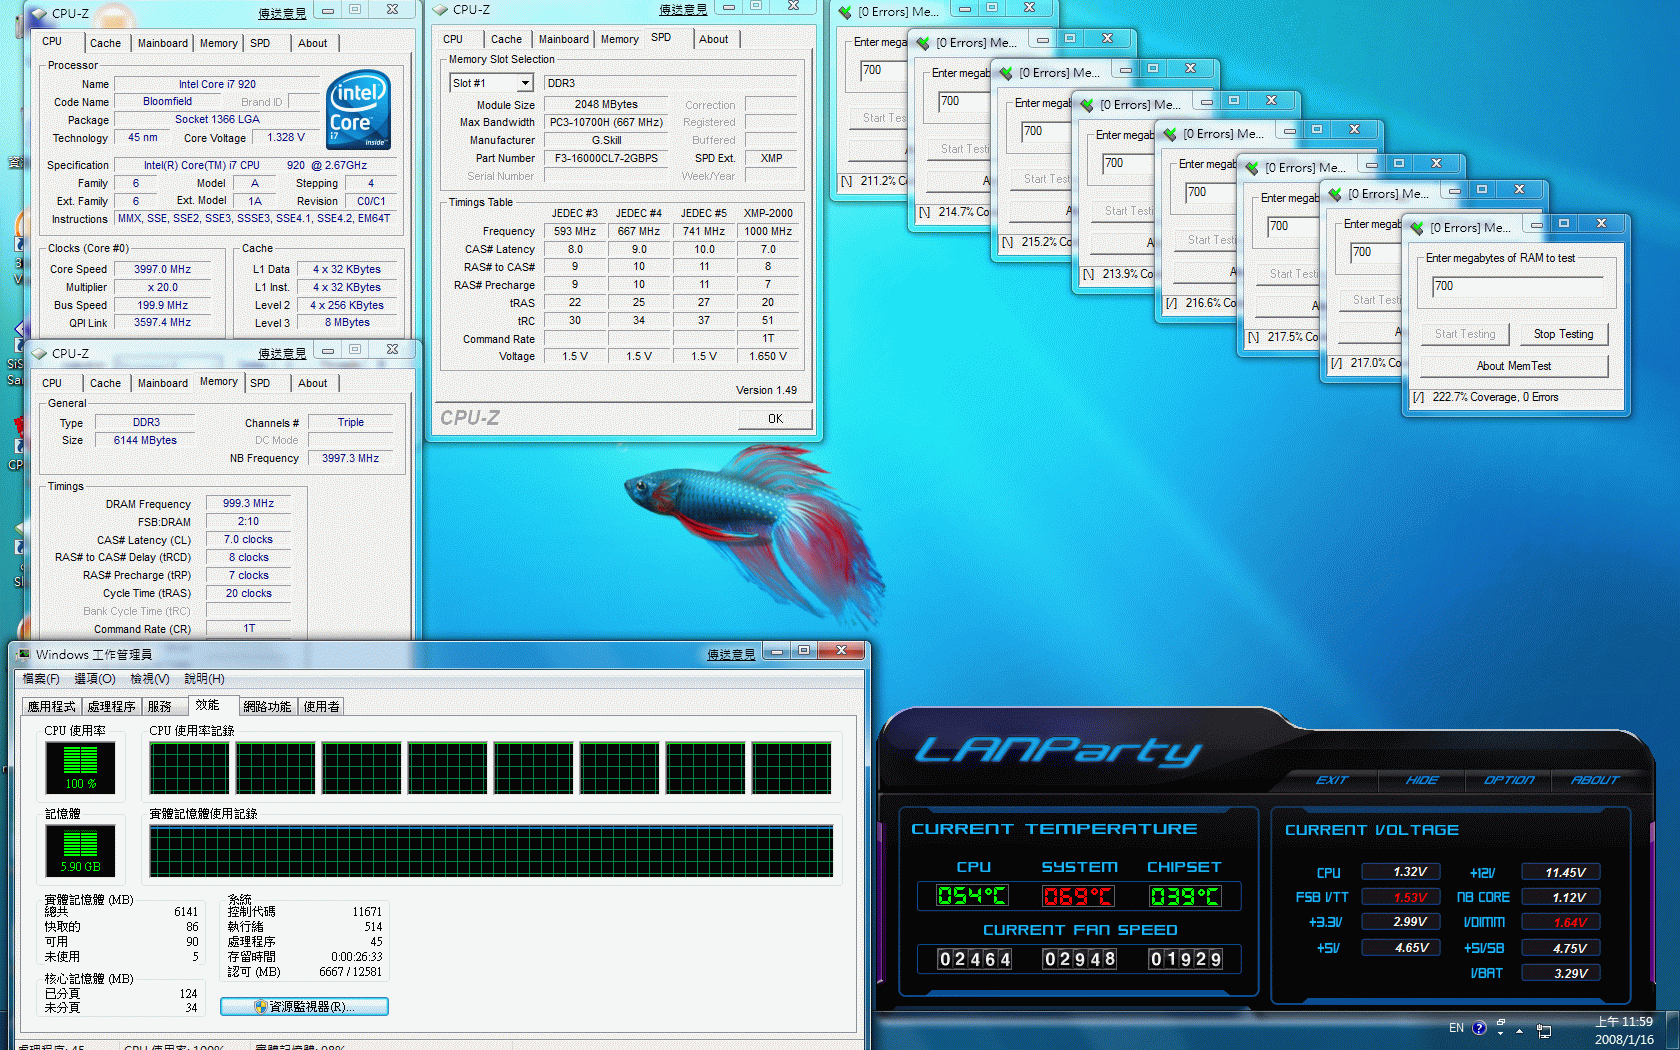The width and height of the screenshot is (1680, 1050).
Task: Switch to the Mainboard tab in the top-left CPU-Z window
Action: (163, 43)
